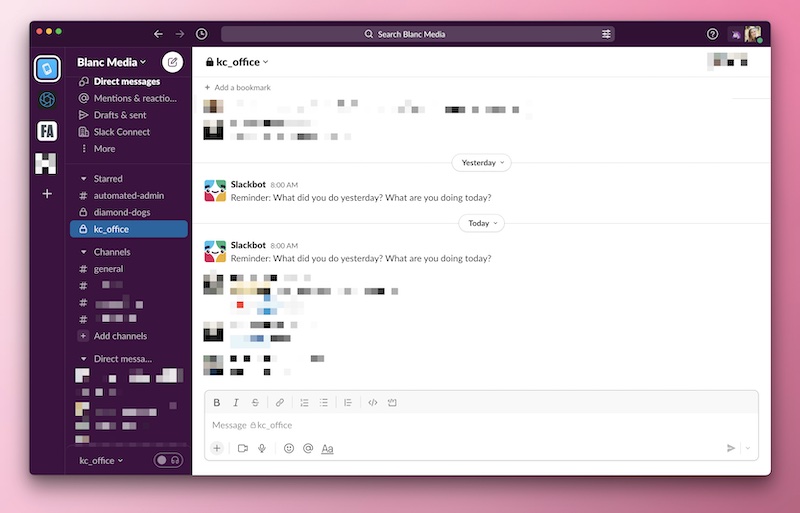
Task: Add a new workspace with plus icon
Action: click(x=47, y=194)
